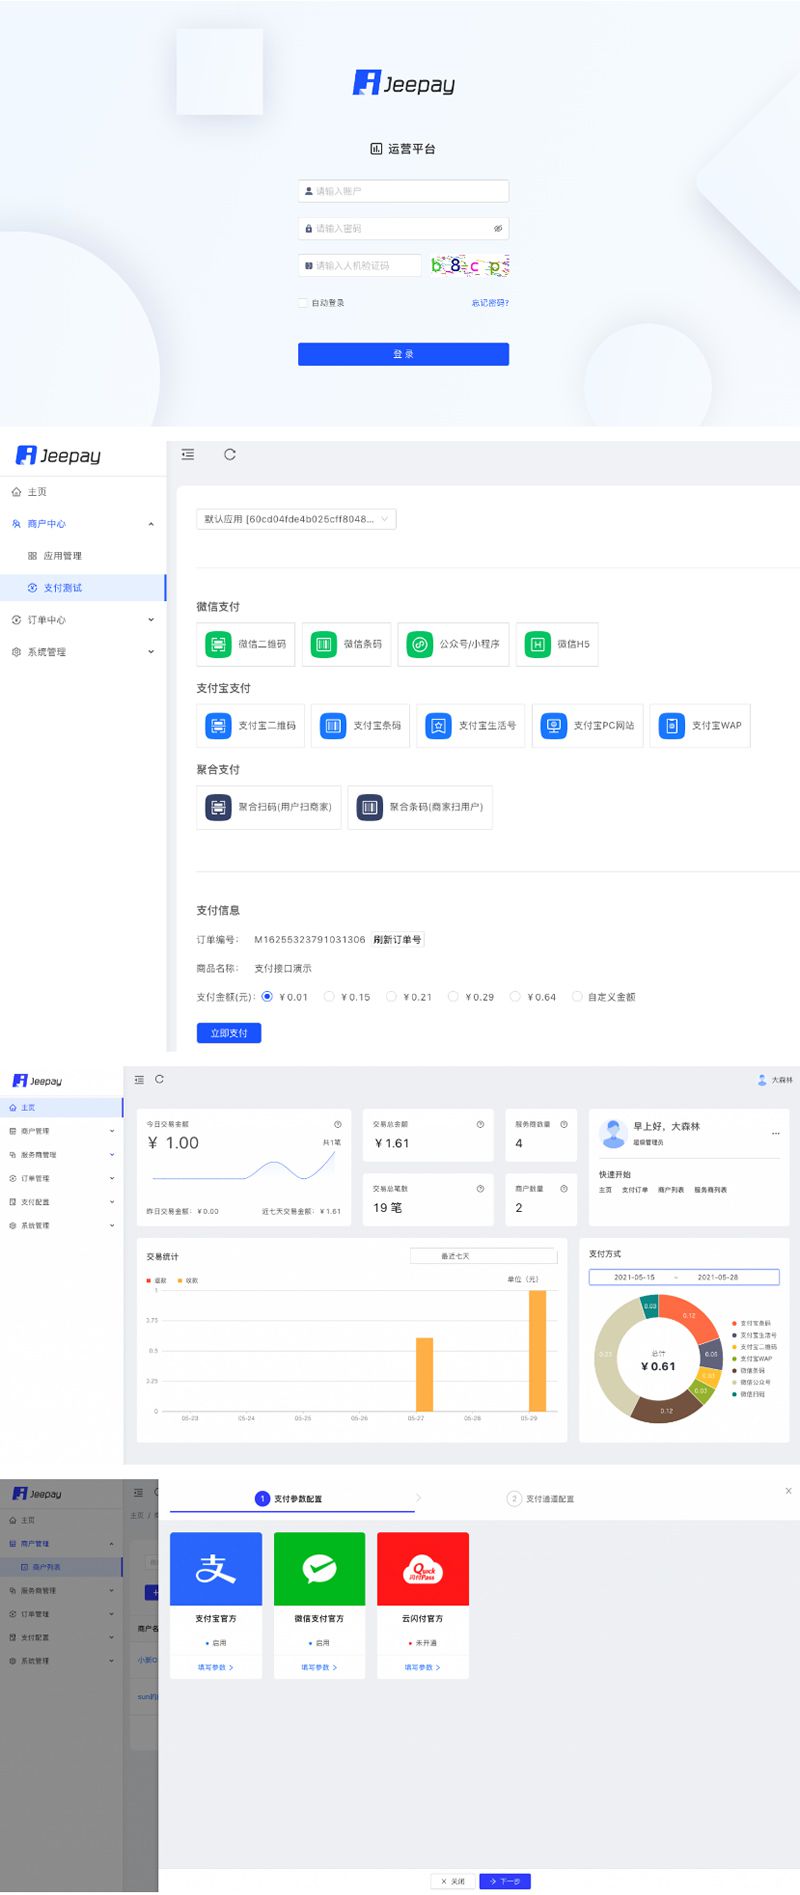800x1895 pixels.
Task: Toggle password visibility eye icon
Action: pyautogui.click(x=497, y=229)
